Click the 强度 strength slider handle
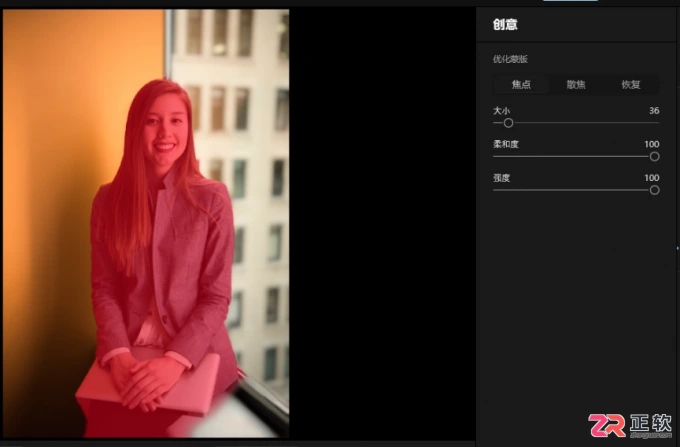Viewport: 680px width, 447px height. coord(654,190)
